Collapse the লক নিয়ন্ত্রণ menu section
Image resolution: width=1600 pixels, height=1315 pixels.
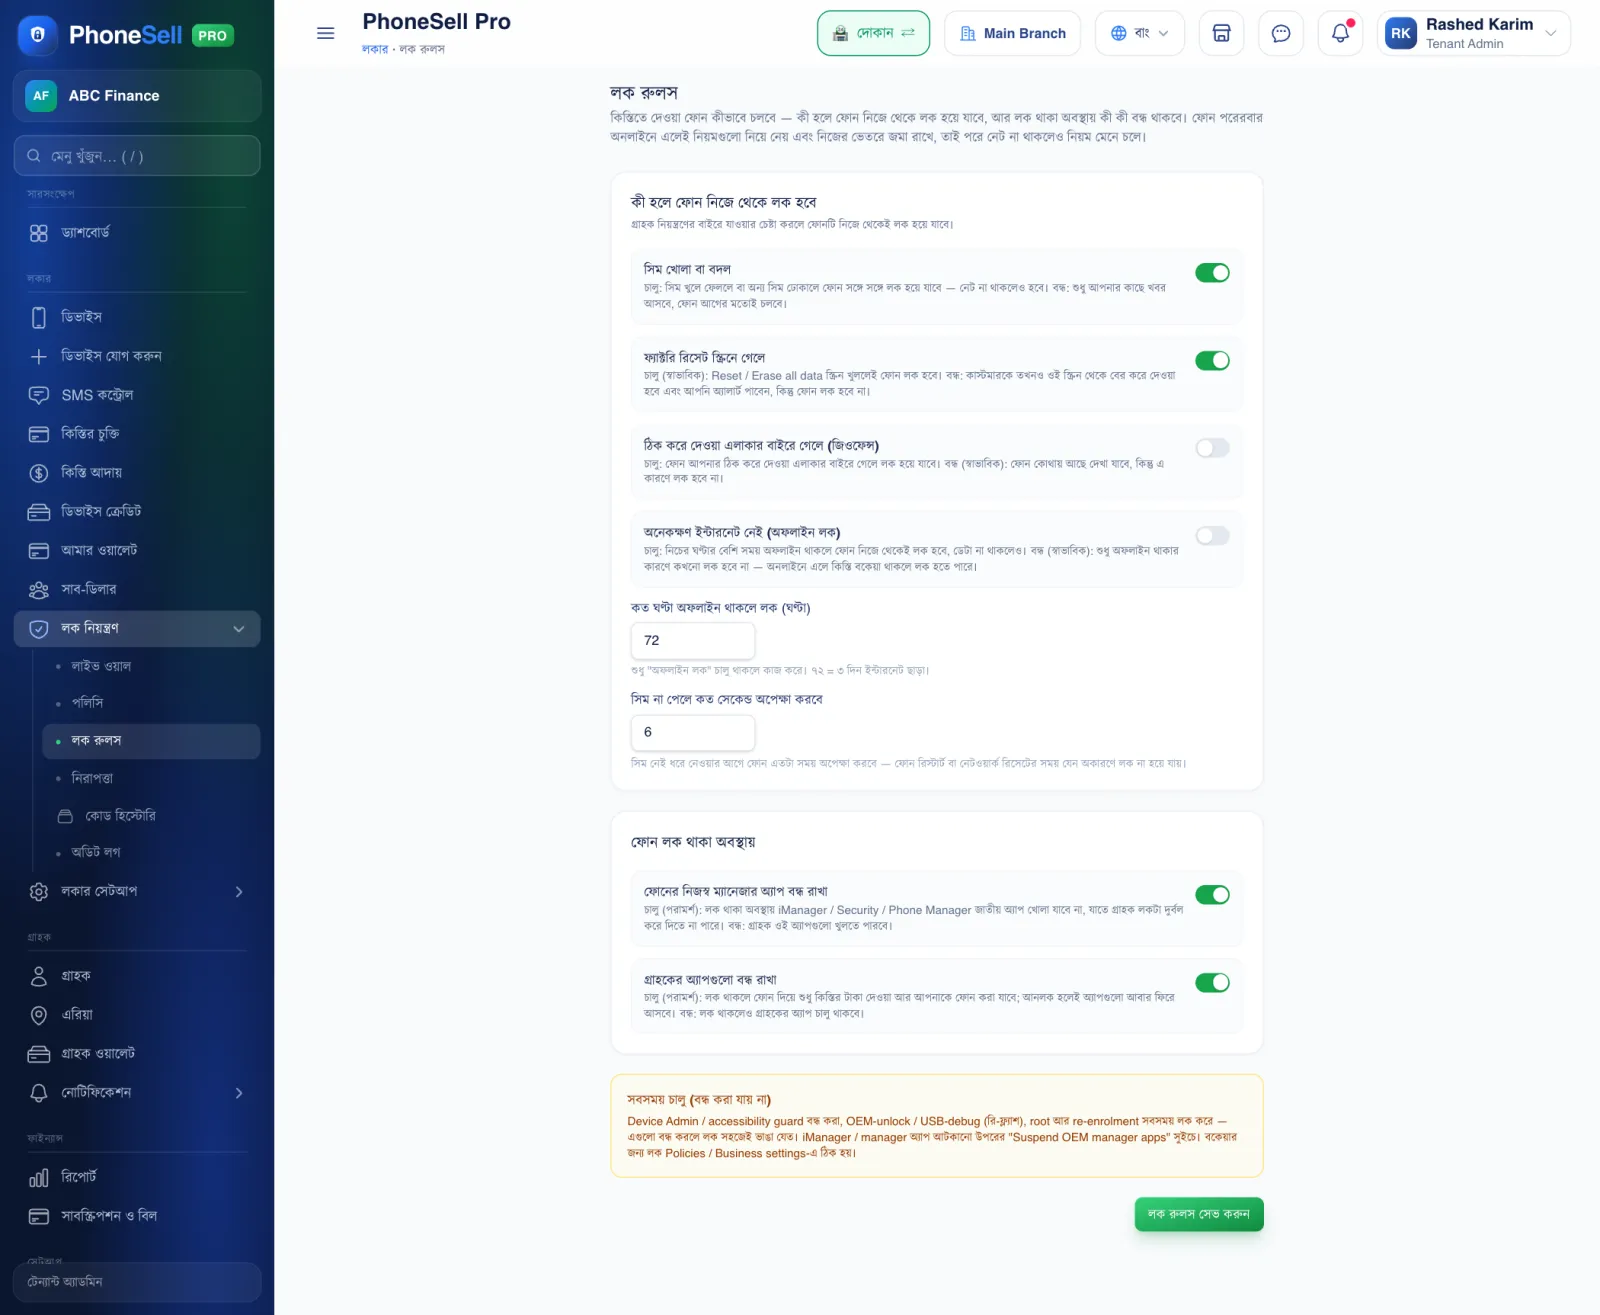(137, 628)
